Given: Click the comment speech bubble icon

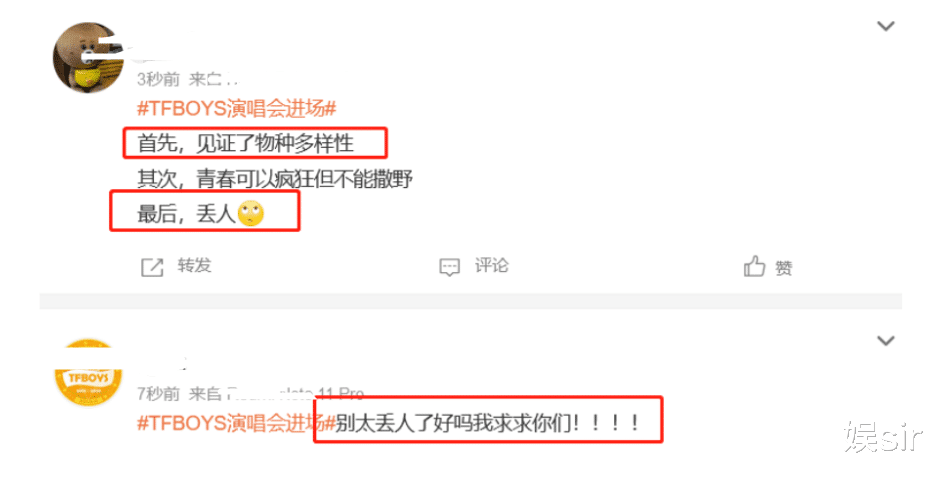Looking at the screenshot, I should (449, 267).
